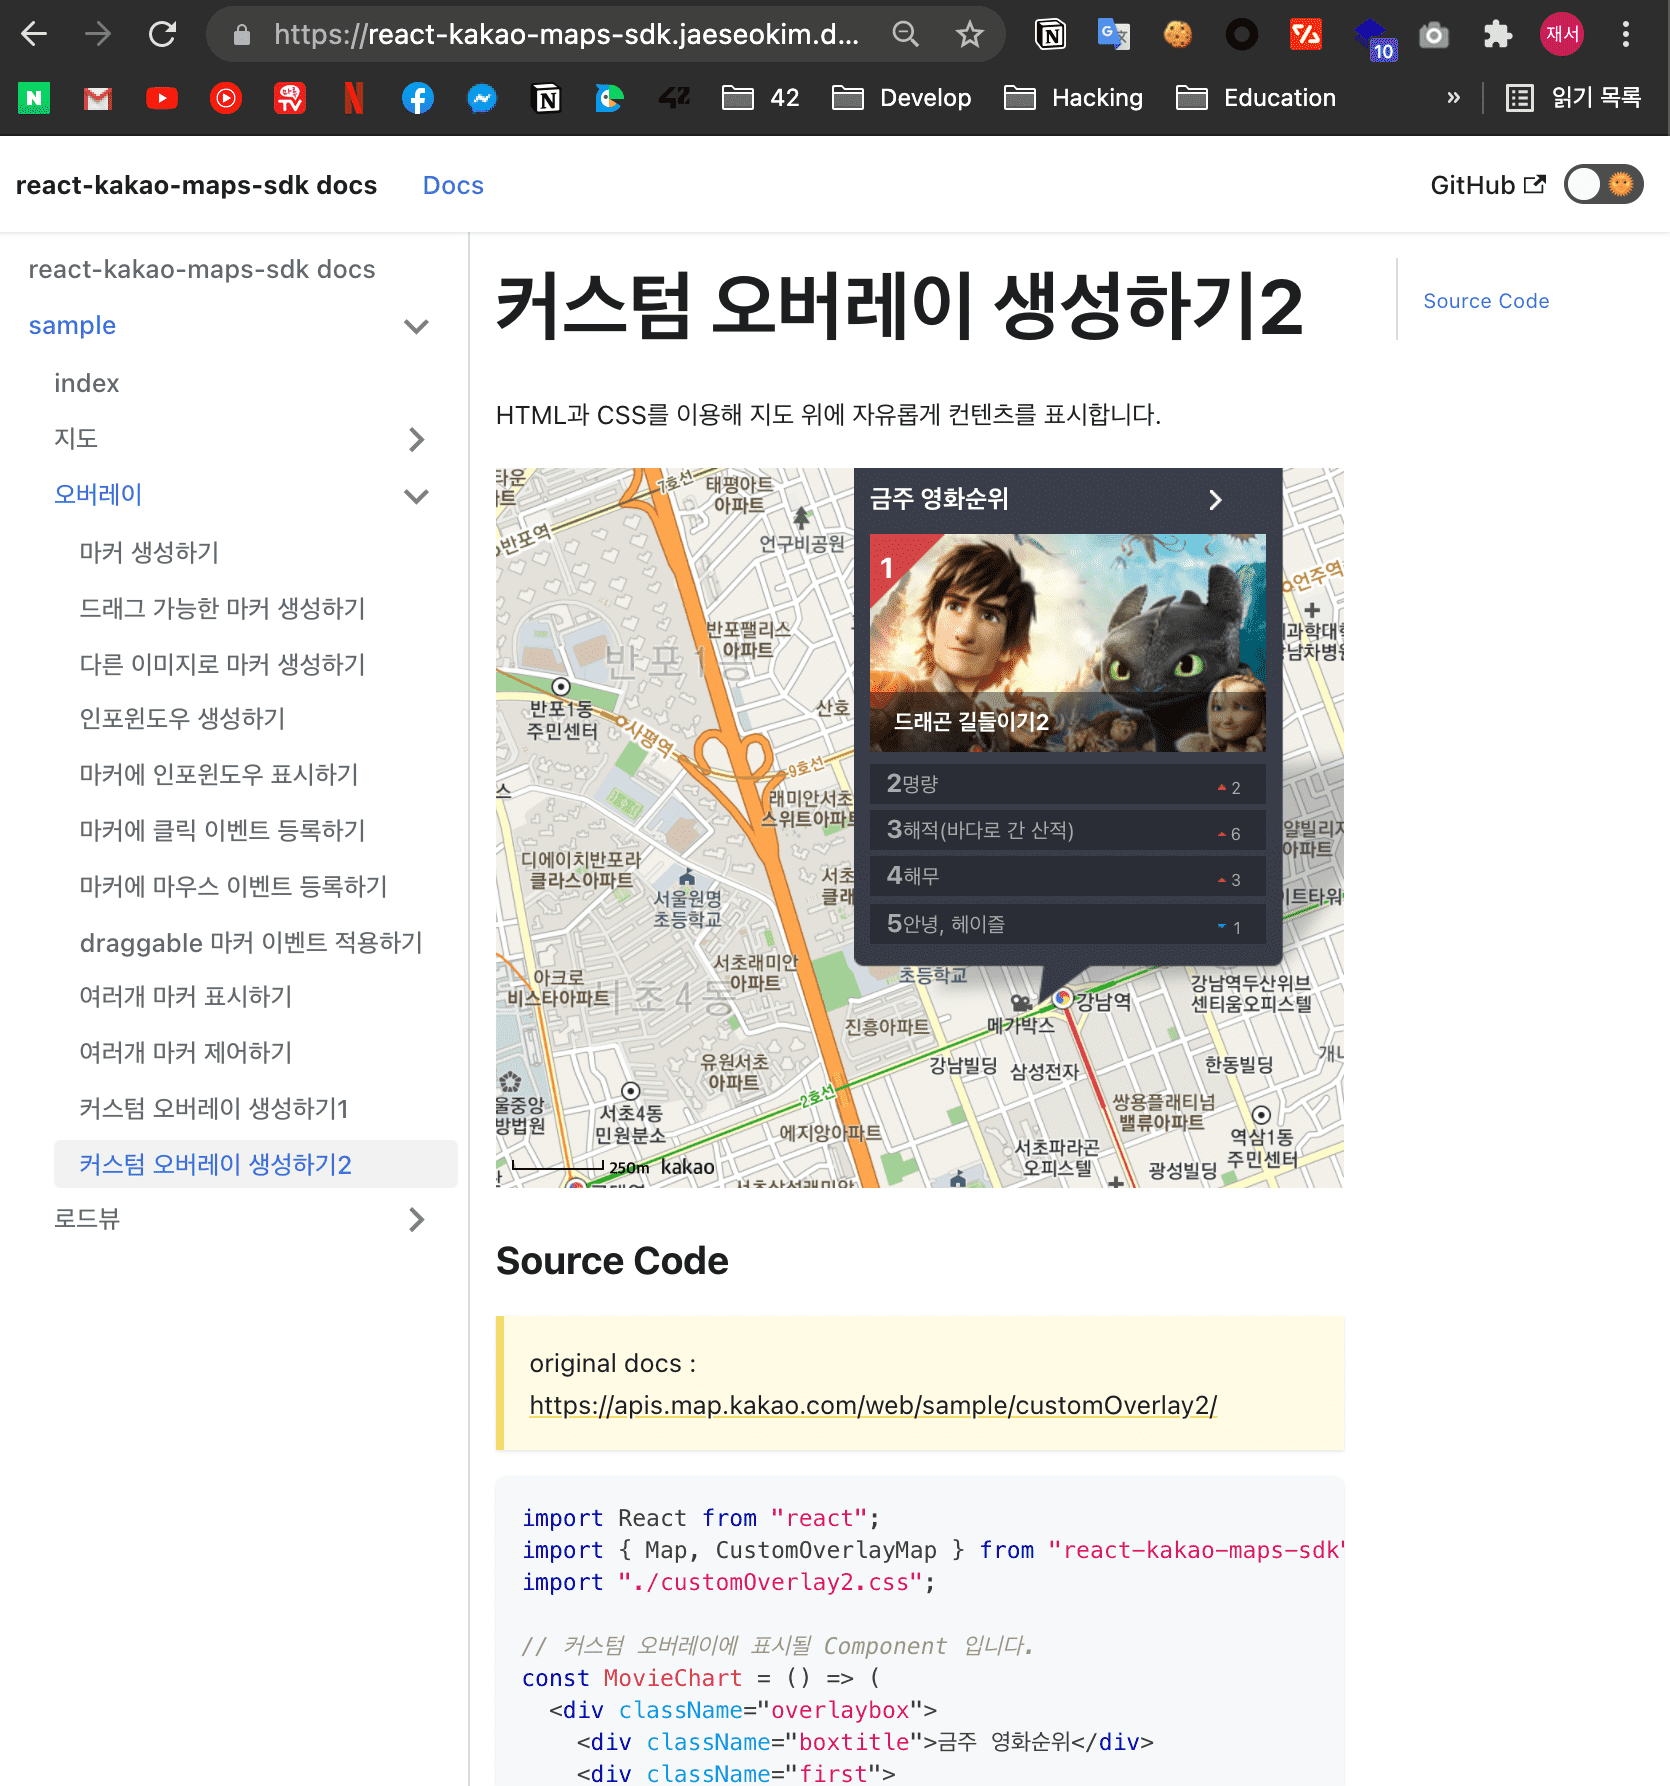Open the original kakao customOverlay2 docs link

click(x=872, y=1405)
